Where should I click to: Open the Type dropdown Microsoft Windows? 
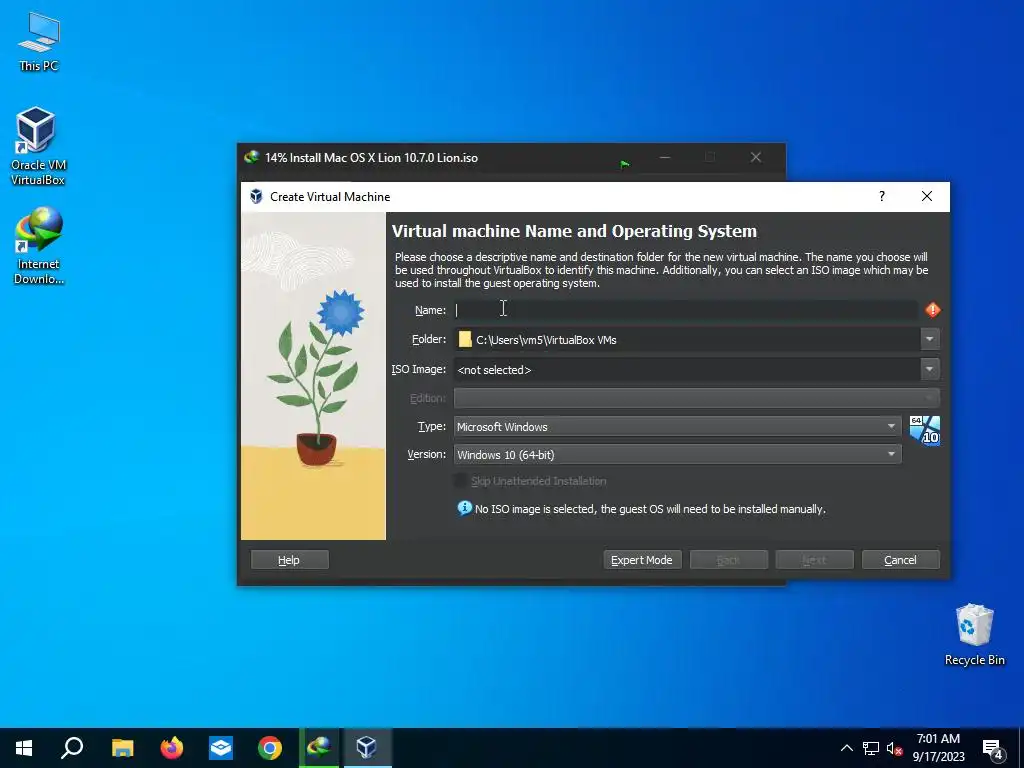[677, 426]
